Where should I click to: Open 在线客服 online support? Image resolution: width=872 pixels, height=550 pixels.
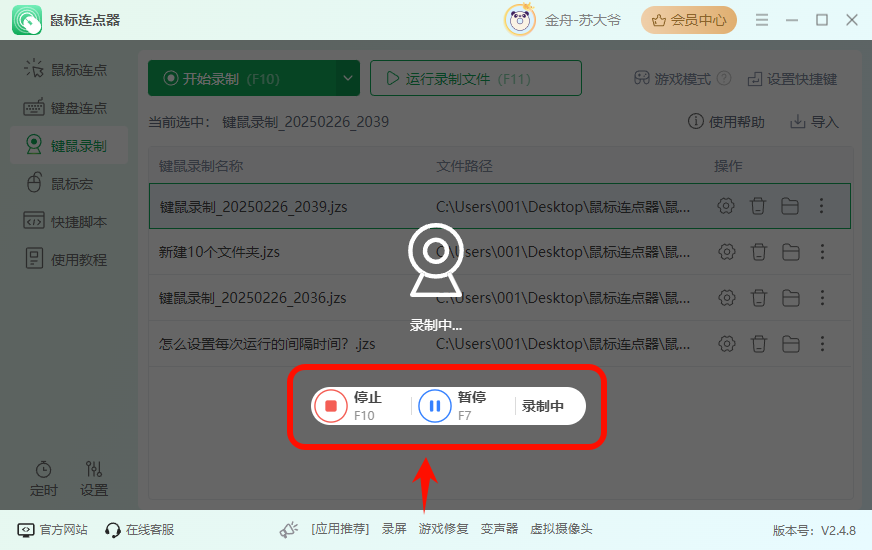pyautogui.click(x=140, y=530)
